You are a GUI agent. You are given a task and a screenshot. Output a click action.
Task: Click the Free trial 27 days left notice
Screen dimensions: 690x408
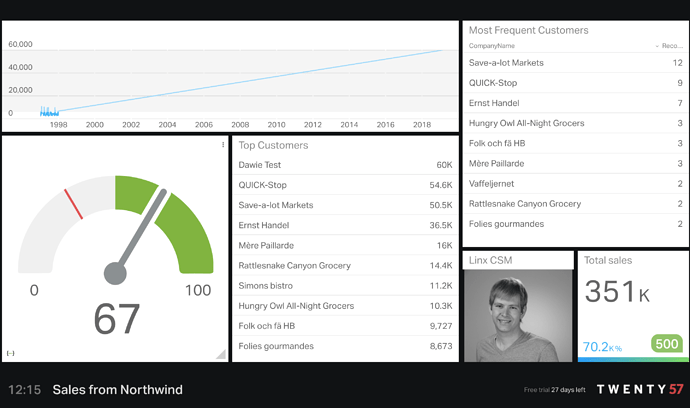click(x=554, y=390)
